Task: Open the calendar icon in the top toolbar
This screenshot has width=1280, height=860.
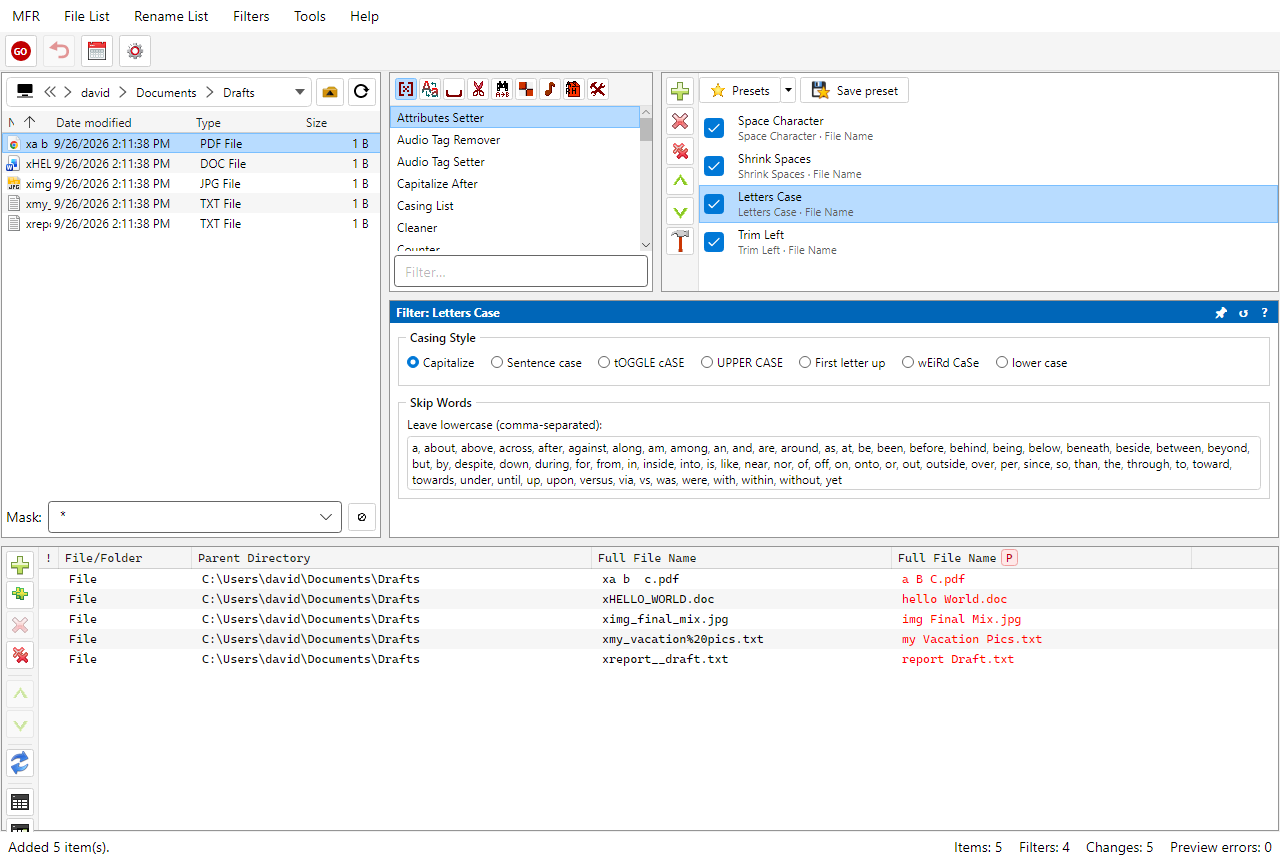Action: [x=97, y=51]
